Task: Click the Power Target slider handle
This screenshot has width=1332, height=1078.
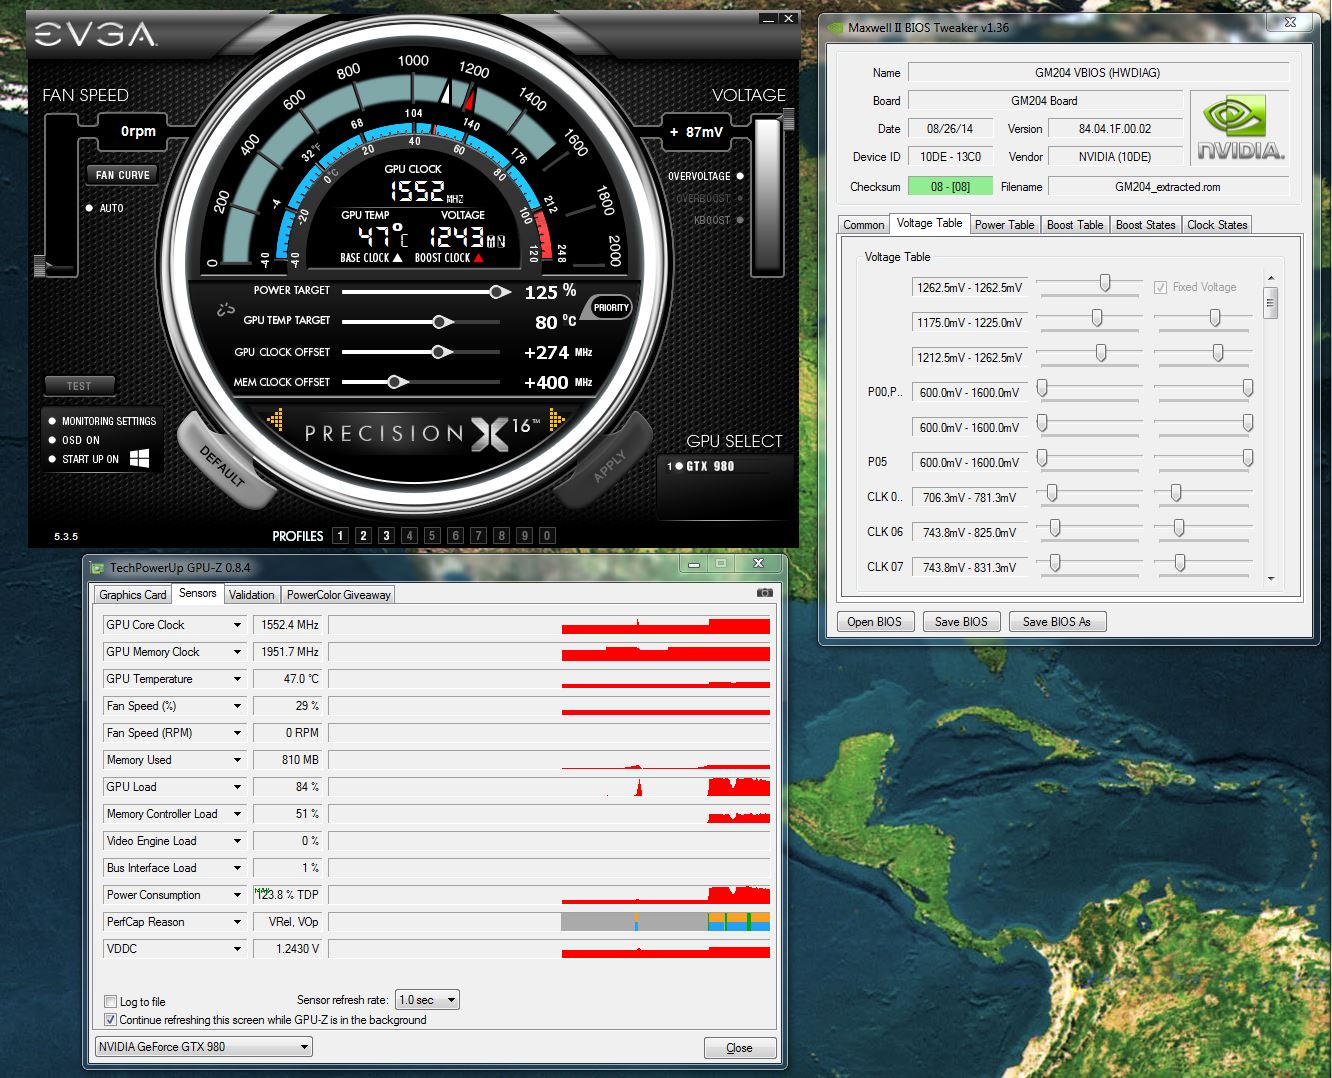Action: coord(498,292)
